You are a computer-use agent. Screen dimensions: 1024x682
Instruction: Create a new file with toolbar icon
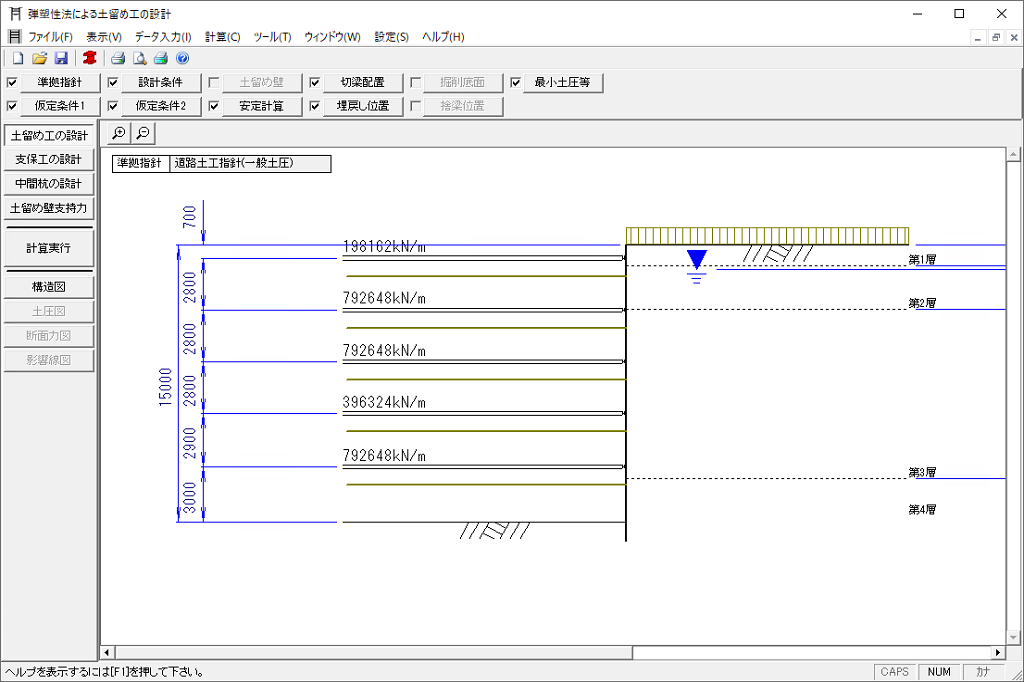[18, 58]
